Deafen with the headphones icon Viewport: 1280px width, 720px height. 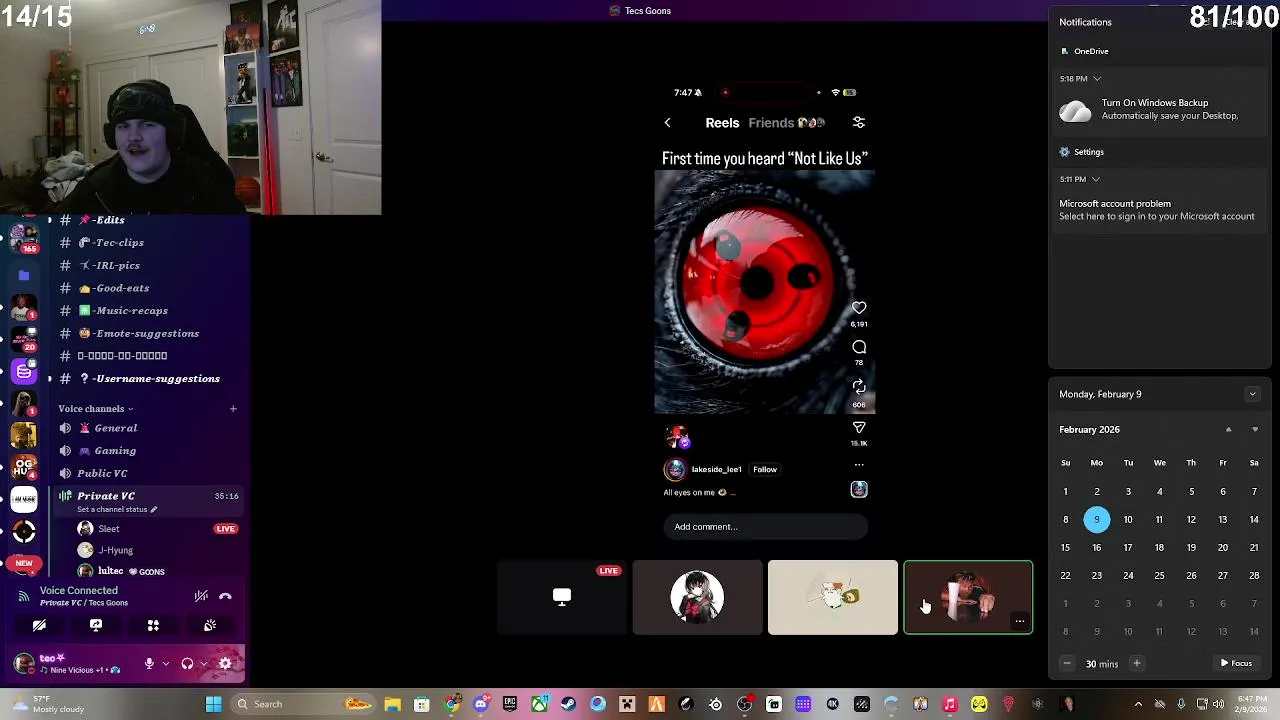[x=187, y=663]
